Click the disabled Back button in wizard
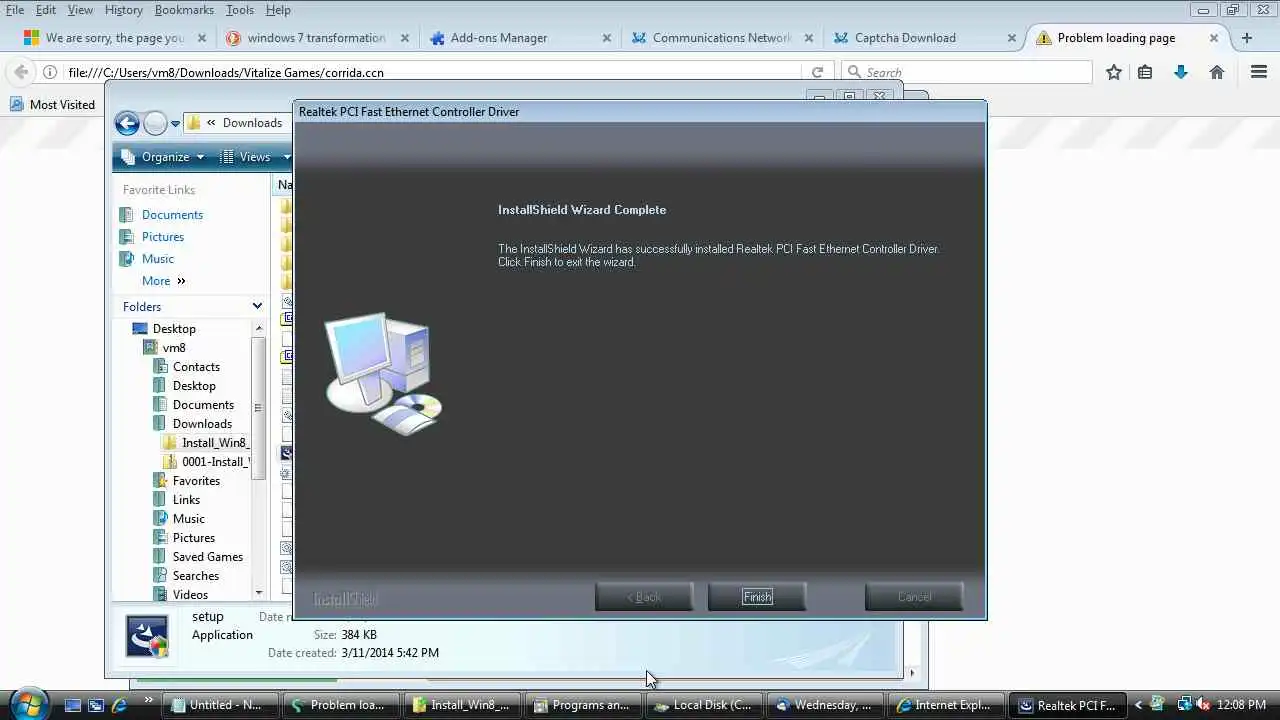Viewport: 1280px width, 720px height. [x=644, y=597]
